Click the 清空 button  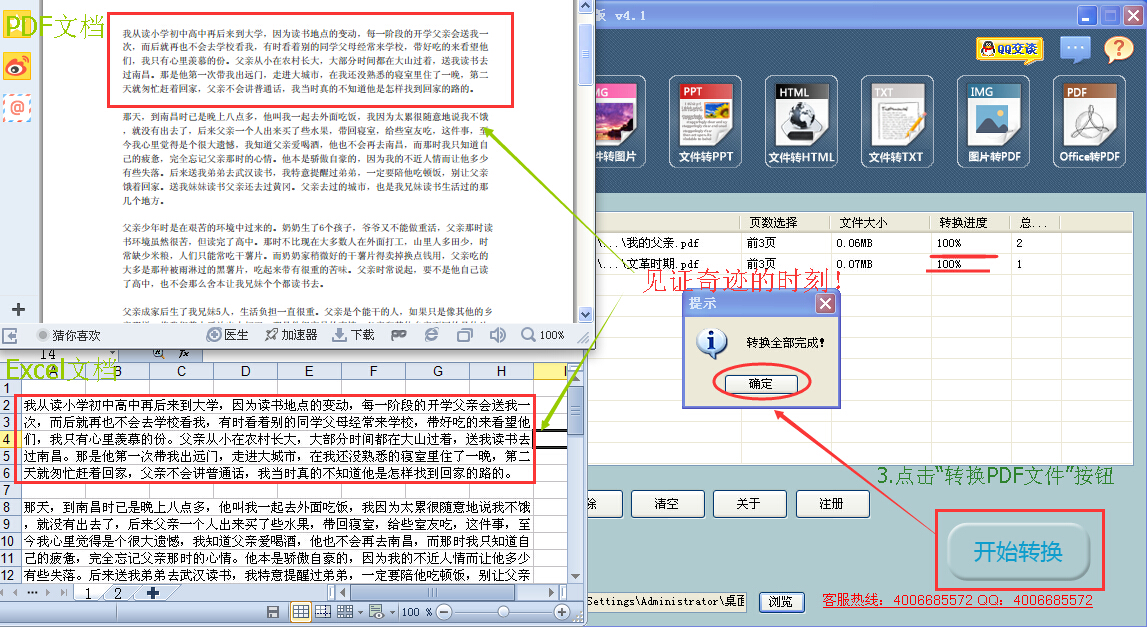coord(666,504)
